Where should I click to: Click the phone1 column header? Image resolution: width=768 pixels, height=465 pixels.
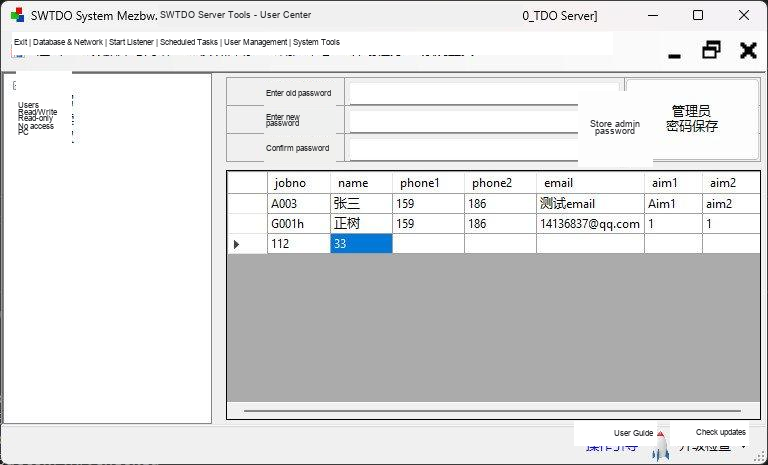tap(428, 183)
